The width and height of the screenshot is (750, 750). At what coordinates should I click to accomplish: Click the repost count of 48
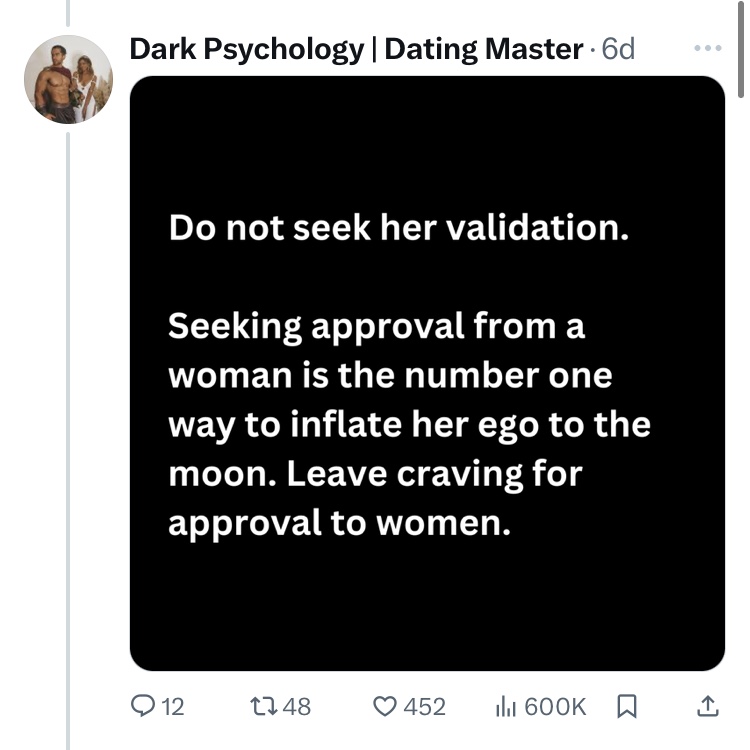tap(297, 707)
